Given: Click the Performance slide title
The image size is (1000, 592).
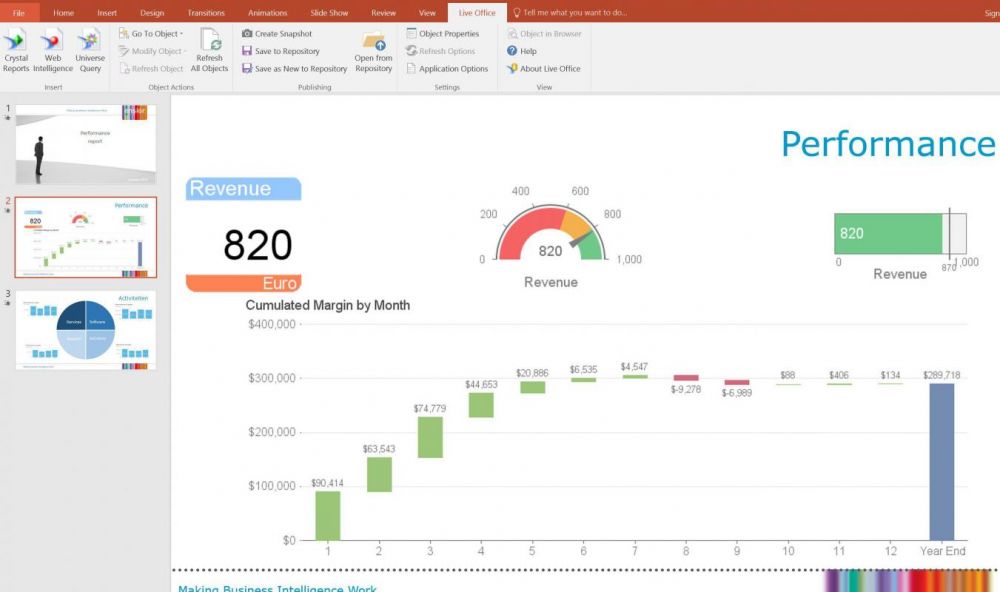Looking at the screenshot, I should tap(888, 144).
